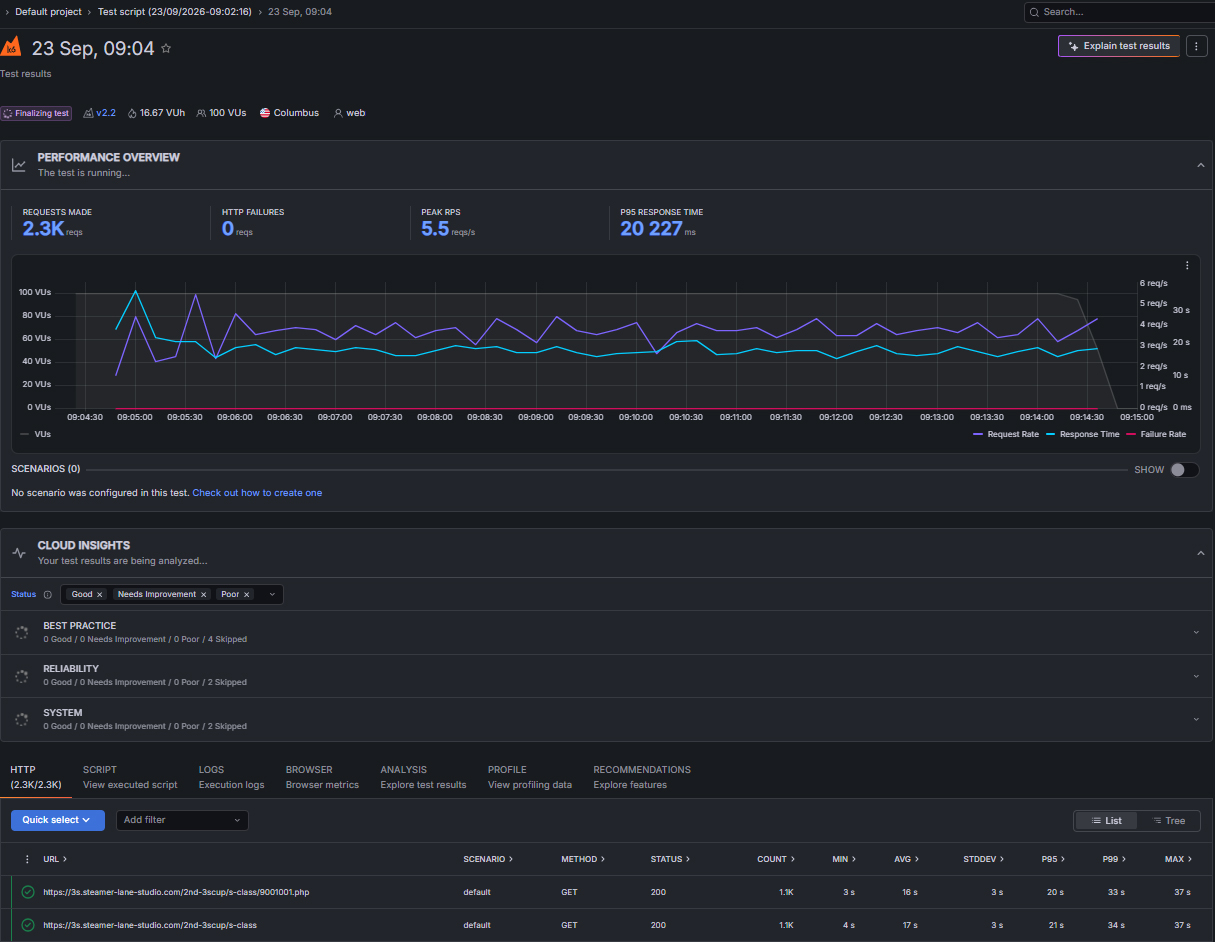
Task: Click the Explain test results button
Action: tap(1119, 46)
